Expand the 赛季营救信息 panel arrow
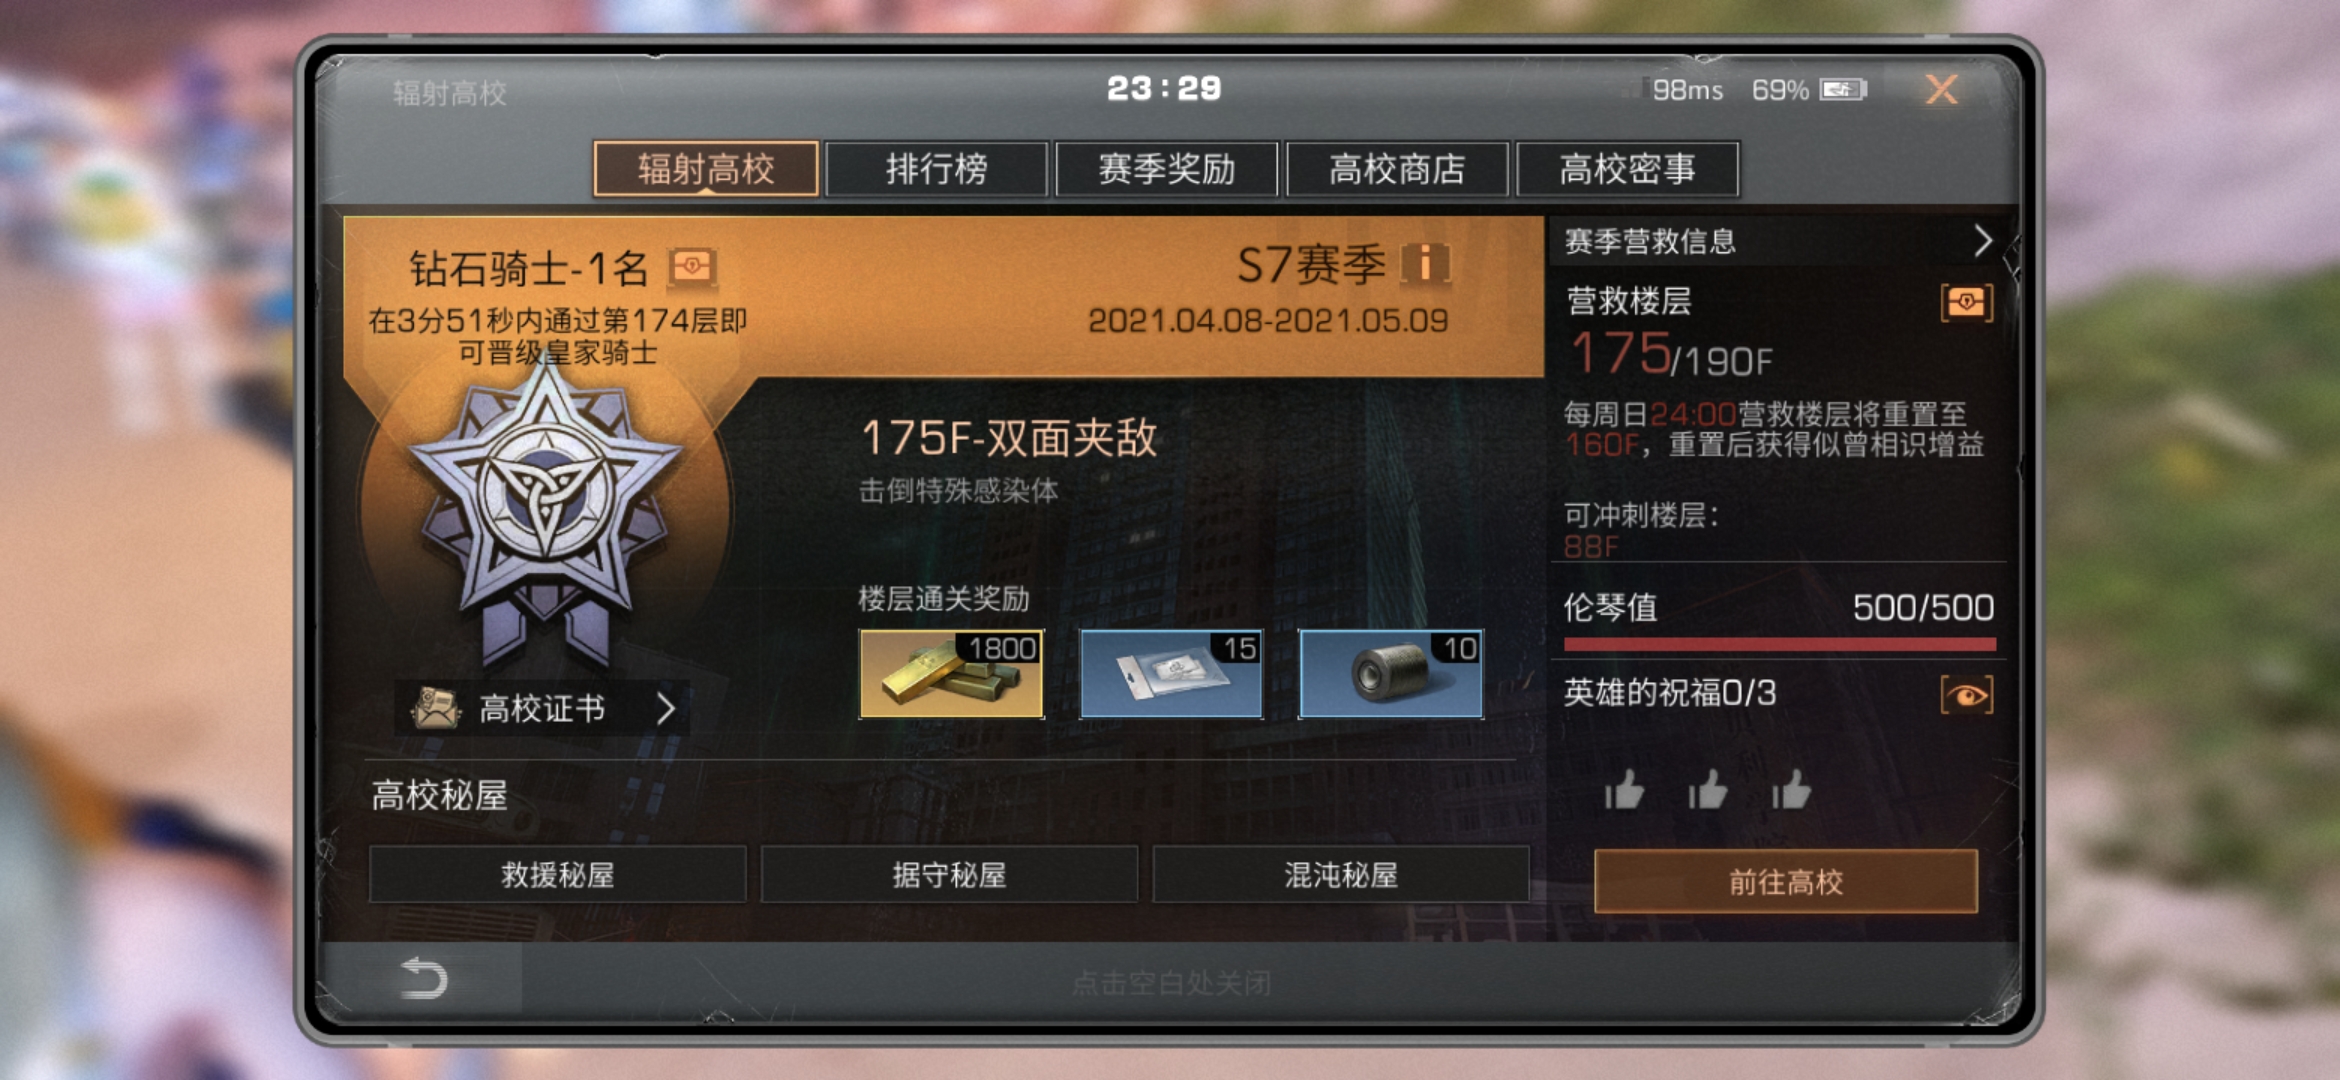The width and height of the screenshot is (2340, 1080). coord(1982,240)
